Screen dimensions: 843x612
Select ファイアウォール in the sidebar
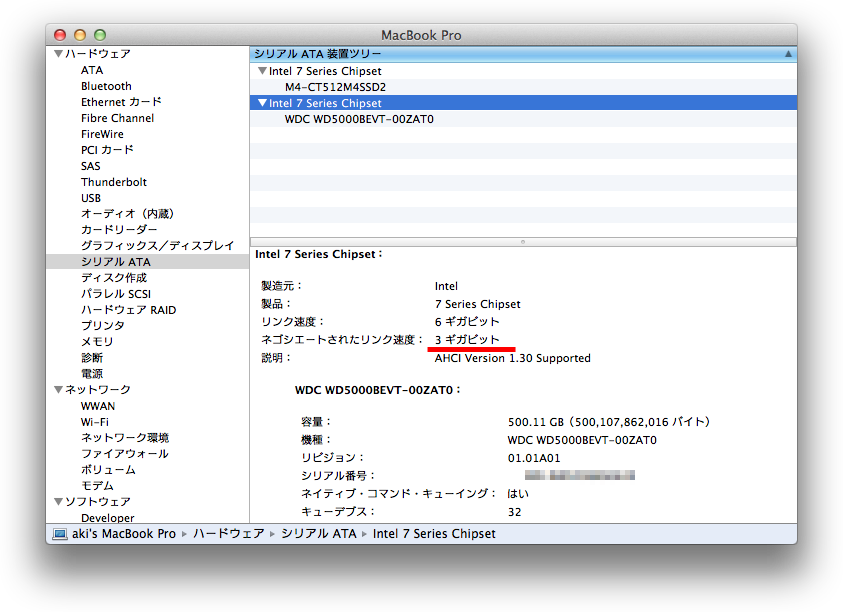tap(125, 453)
